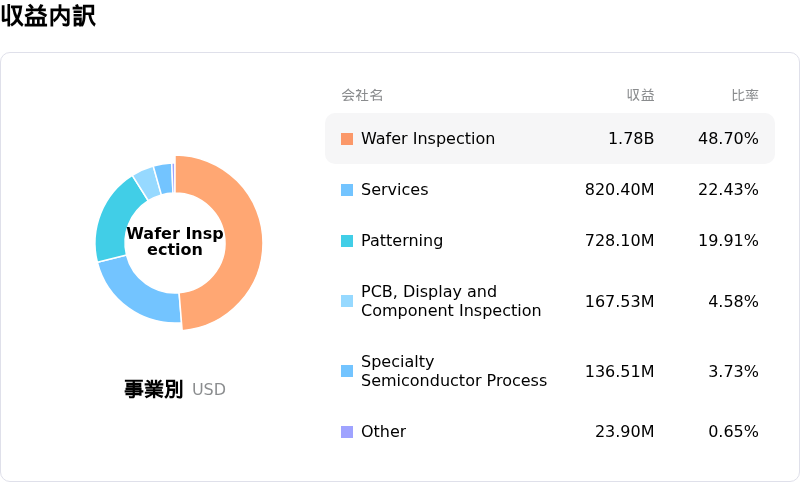This screenshot has width=800, height=482.
Task: Select the Other row label
Action: [x=384, y=432]
